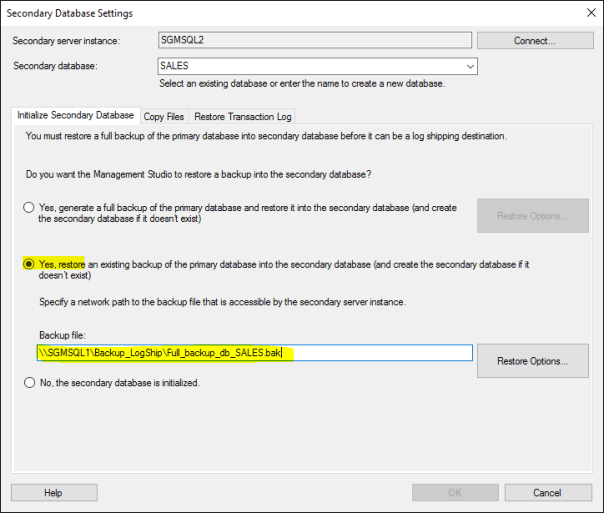
Task: Click 'Specify a network path' instruction text
Action: pyautogui.click(x=222, y=302)
